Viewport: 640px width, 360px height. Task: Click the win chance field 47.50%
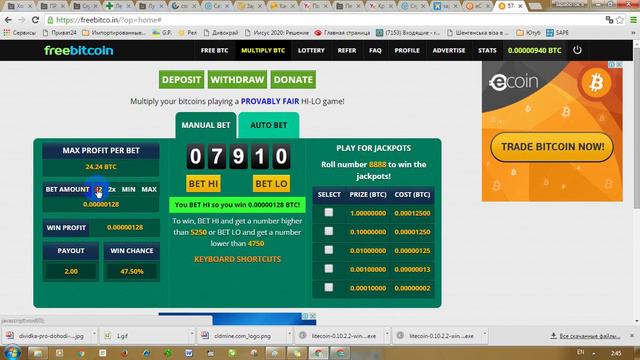click(x=132, y=271)
